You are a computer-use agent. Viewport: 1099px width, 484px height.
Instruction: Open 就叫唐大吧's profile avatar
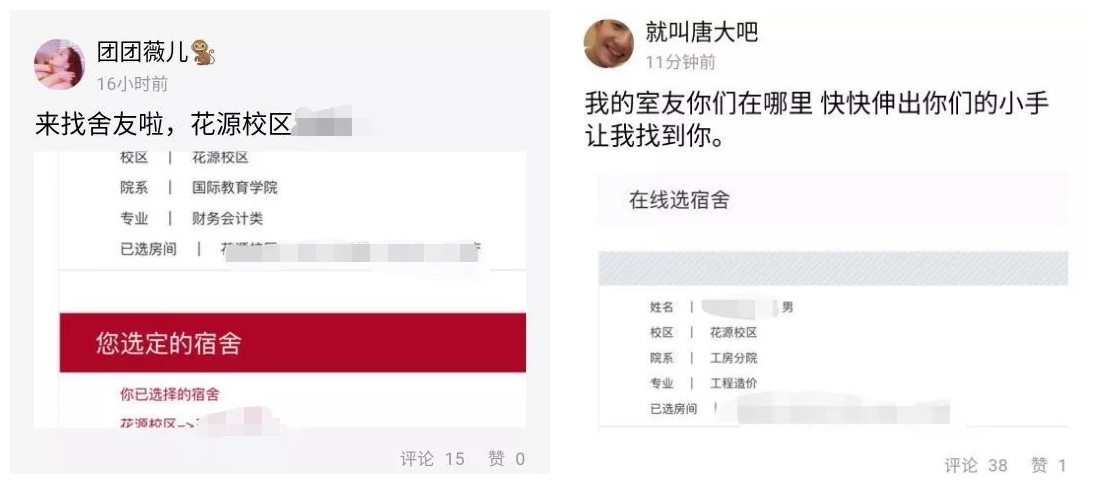tap(608, 43)
